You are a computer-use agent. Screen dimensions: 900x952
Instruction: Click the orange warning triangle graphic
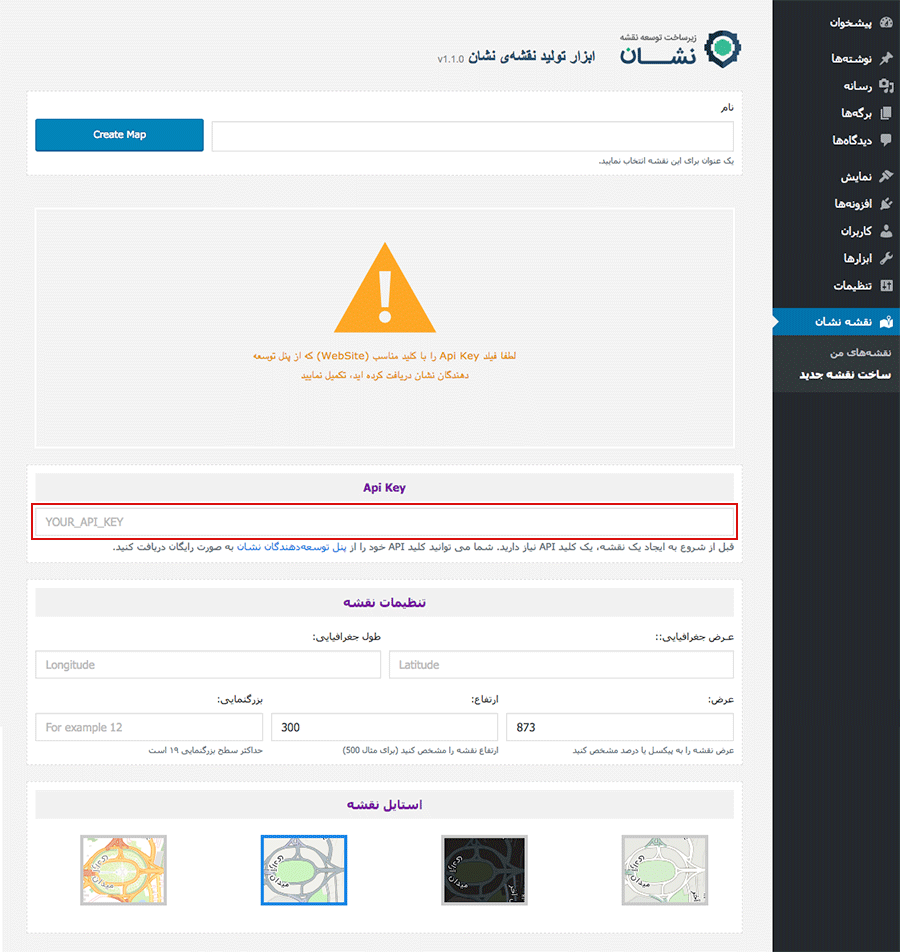(x=385, y=289)
